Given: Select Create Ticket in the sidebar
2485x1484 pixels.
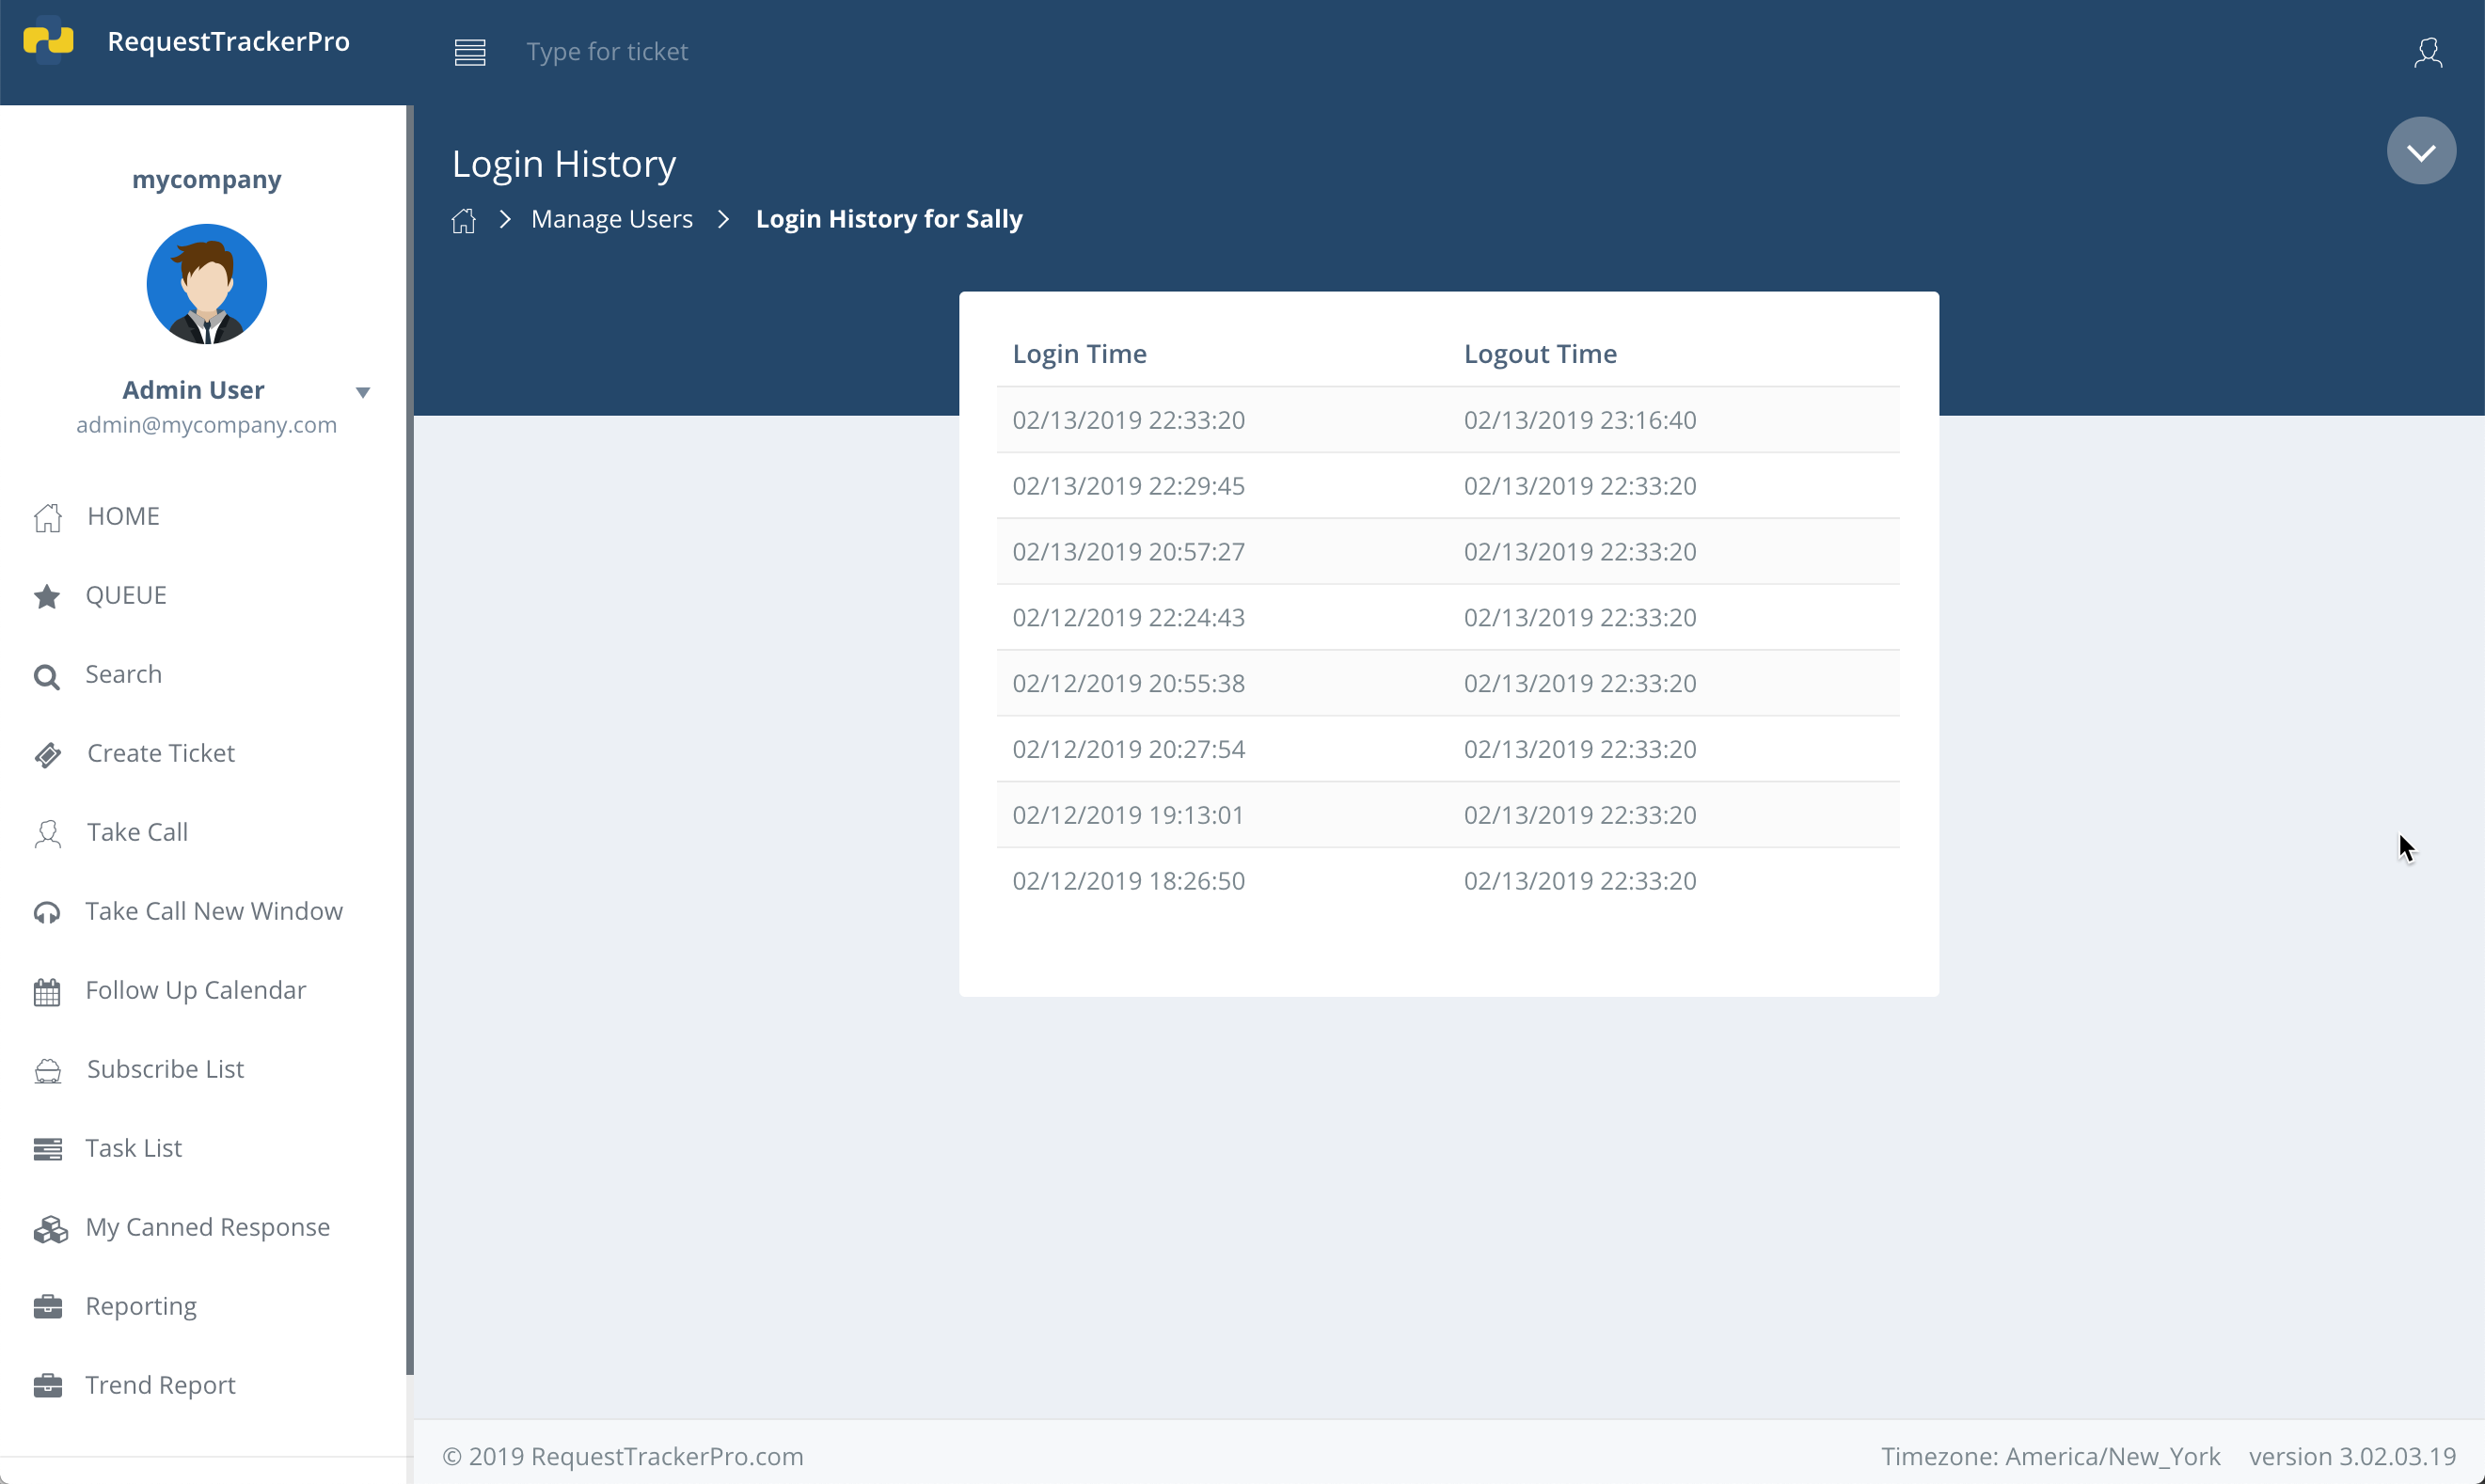Looking at the screenshot, I should [x=161, y=753].
